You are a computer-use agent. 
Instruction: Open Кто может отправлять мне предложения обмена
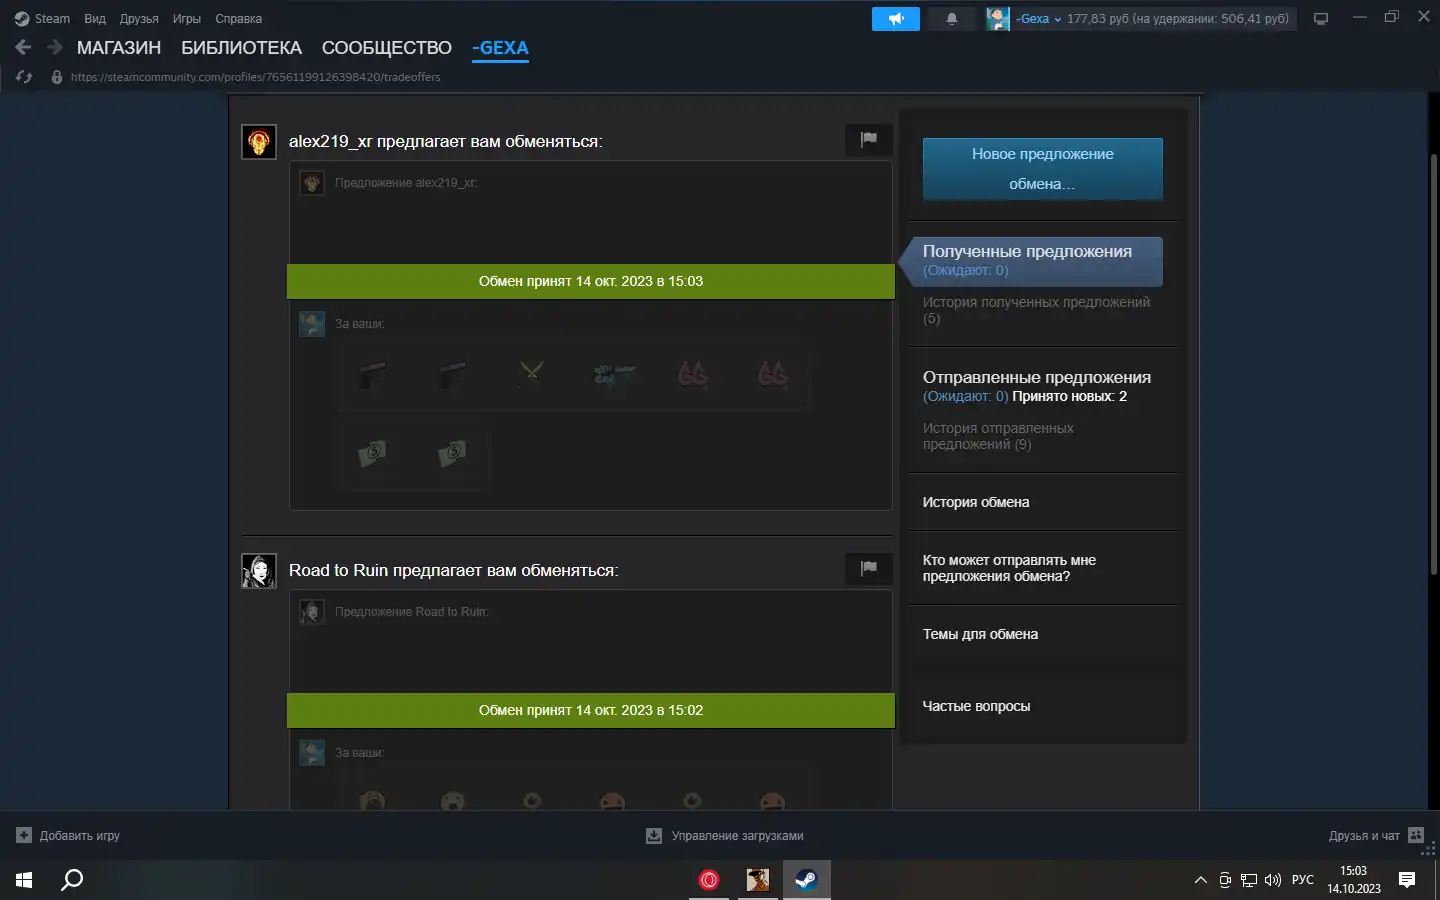1009,568
